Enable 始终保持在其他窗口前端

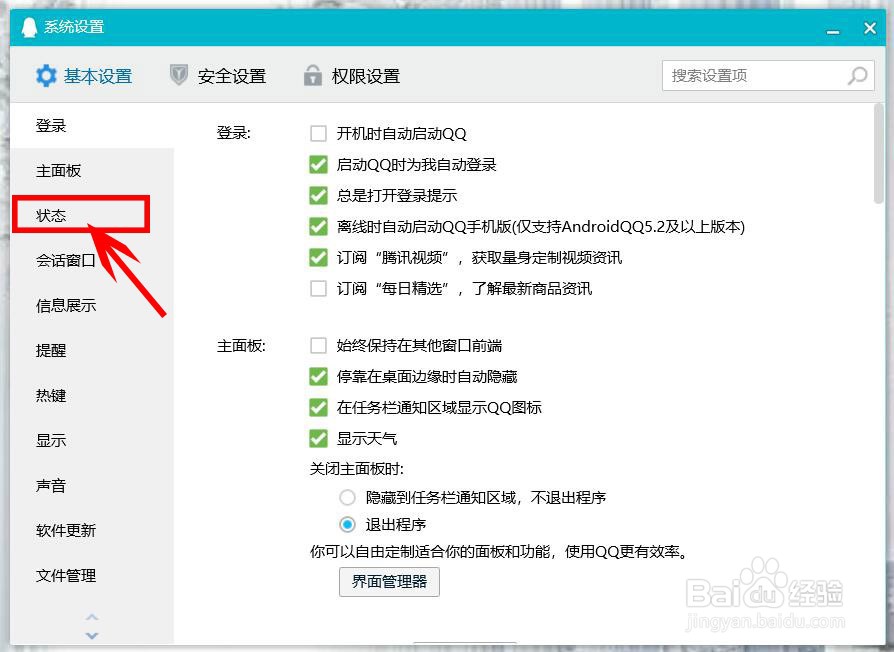318,345
